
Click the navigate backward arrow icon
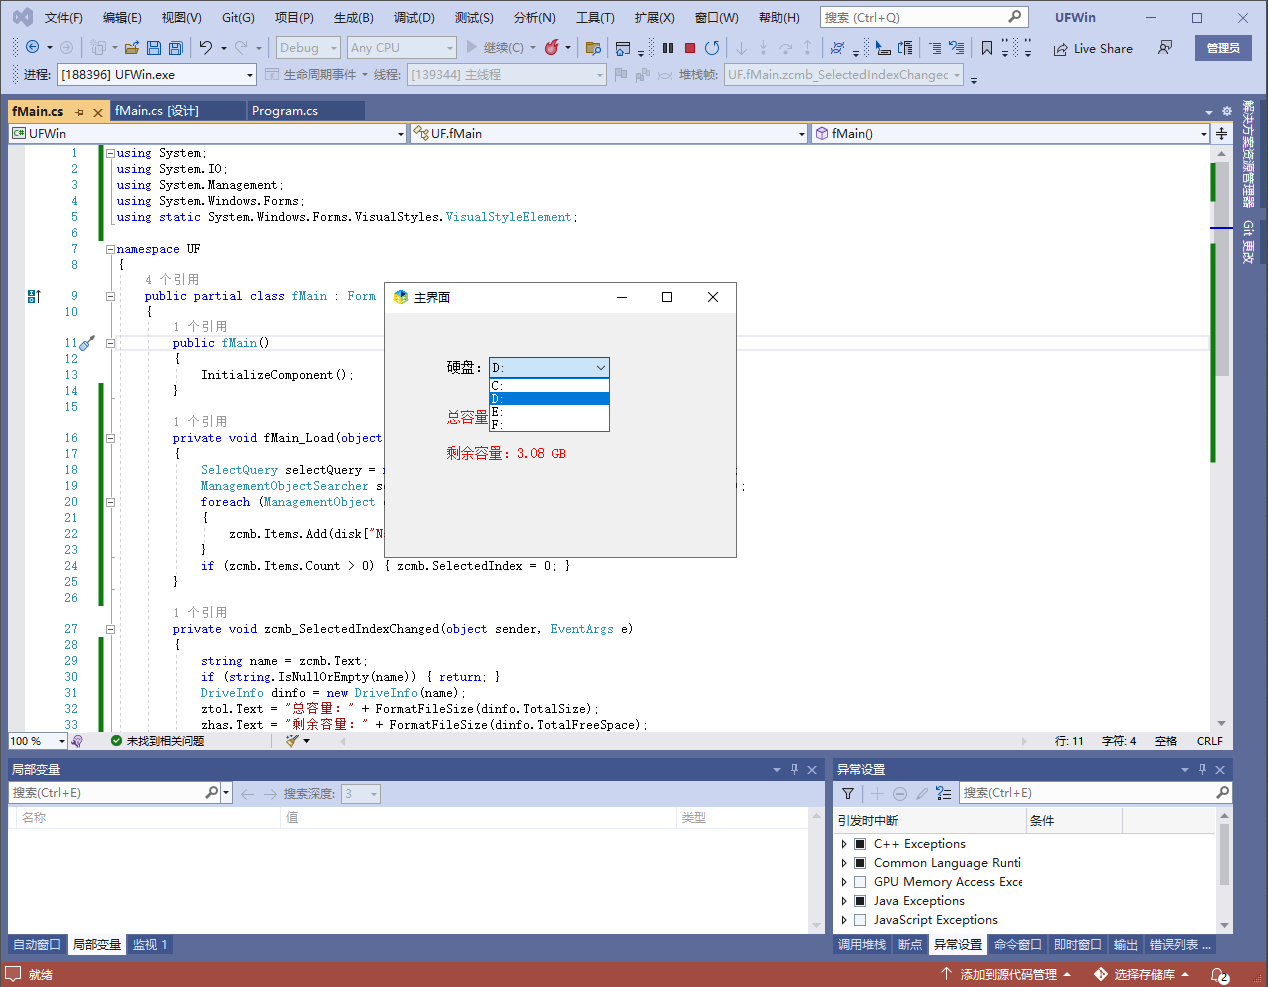[x=32, y=47]
